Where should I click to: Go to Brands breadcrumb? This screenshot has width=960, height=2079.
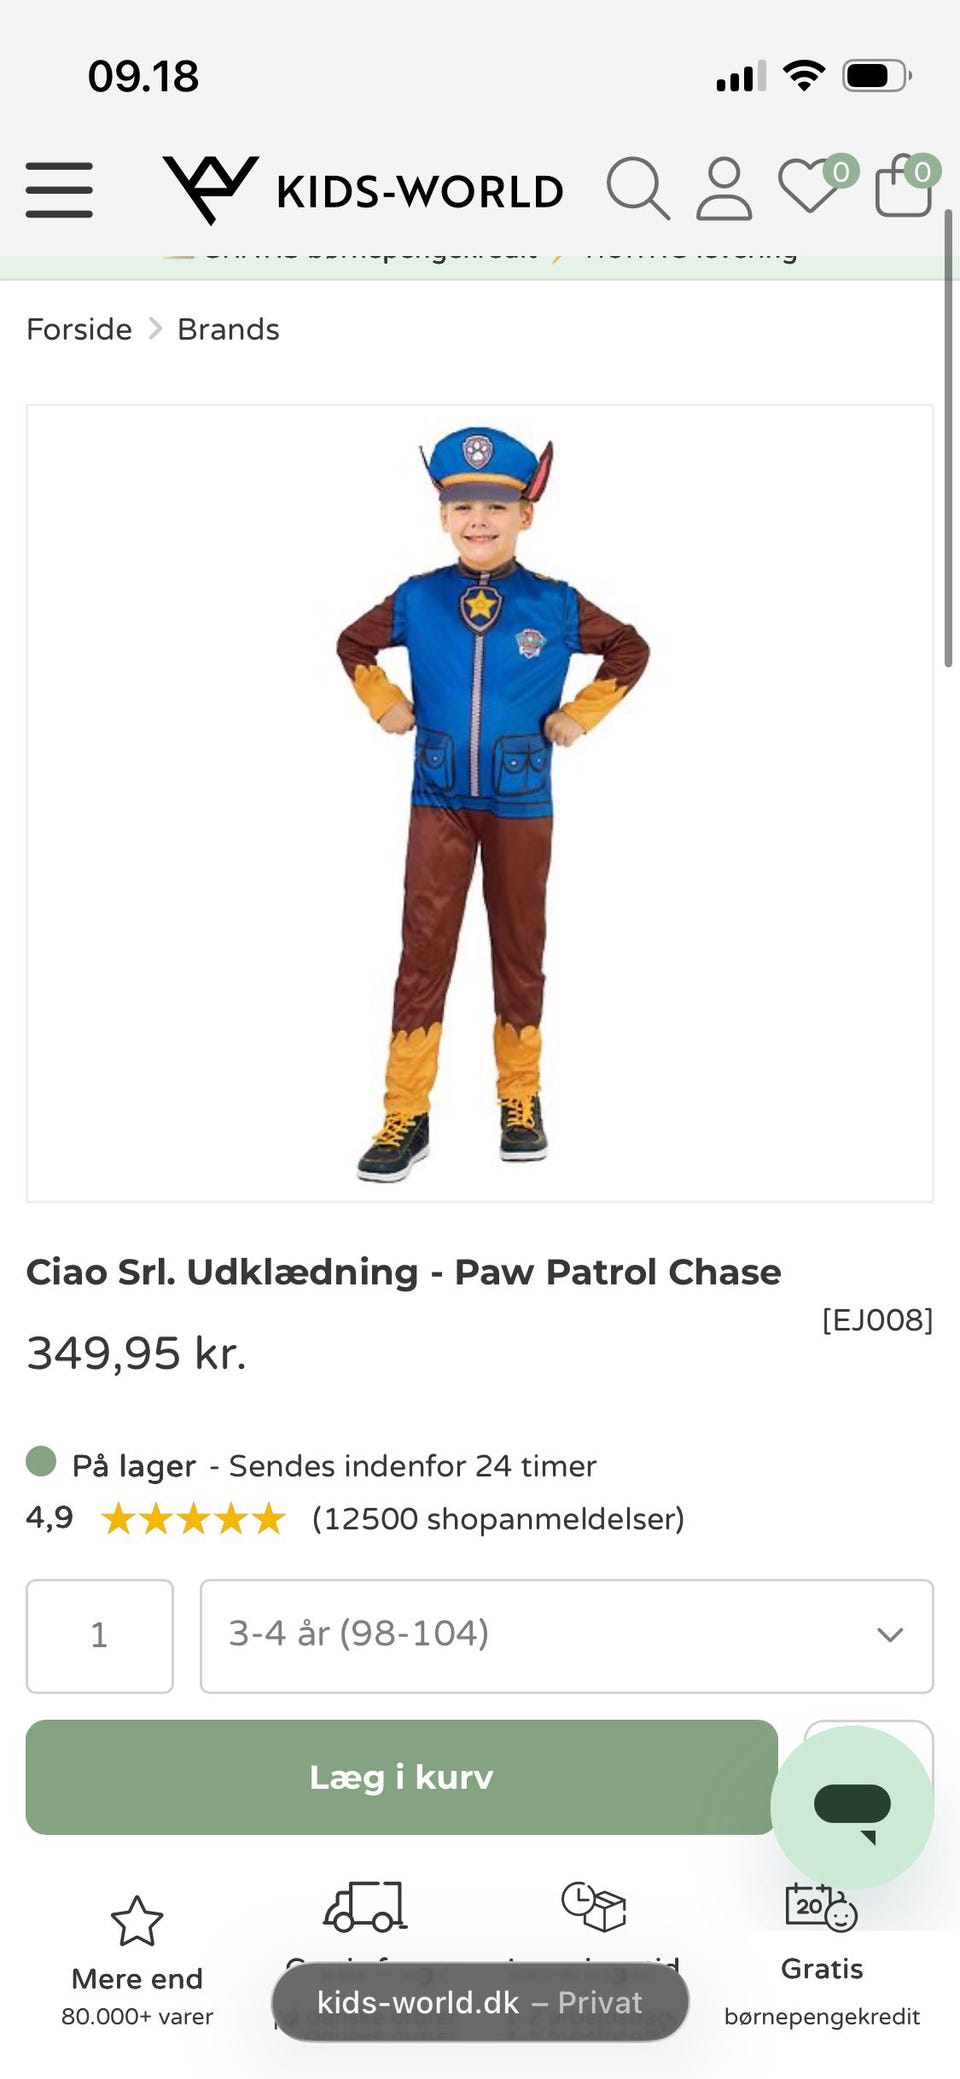click(228, 329)
